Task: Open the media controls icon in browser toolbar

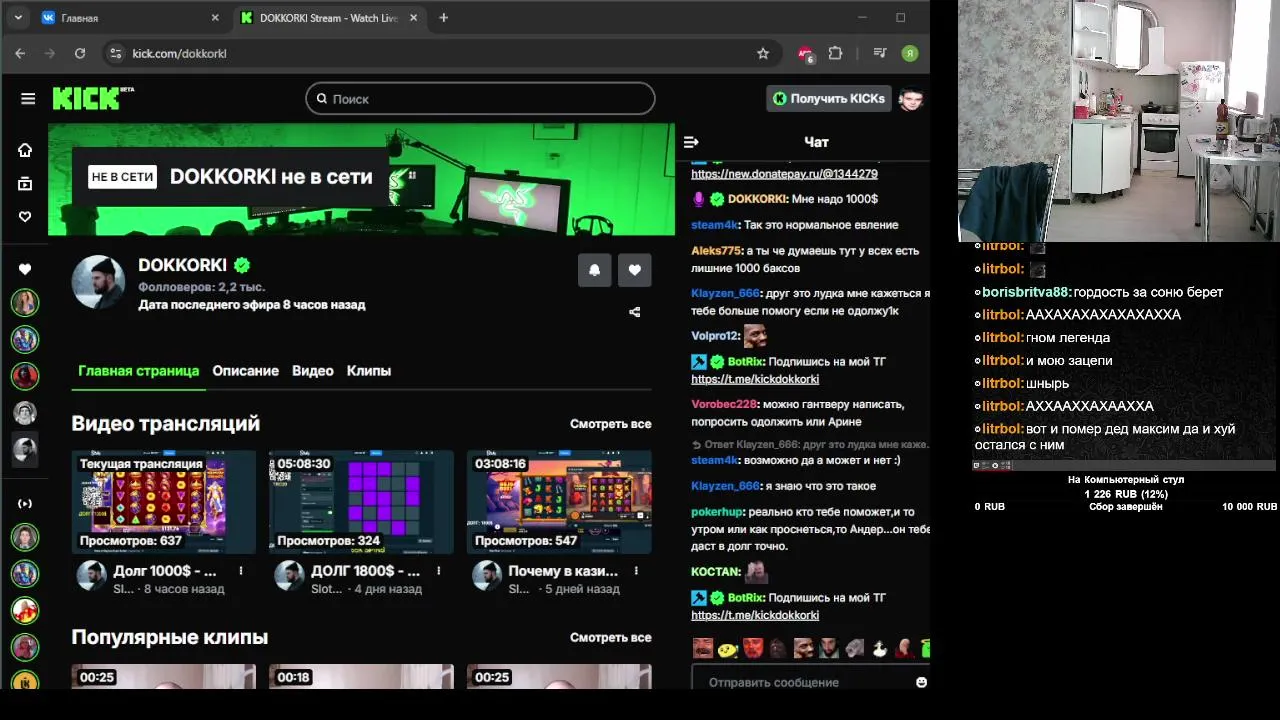Action: point(880,53)
